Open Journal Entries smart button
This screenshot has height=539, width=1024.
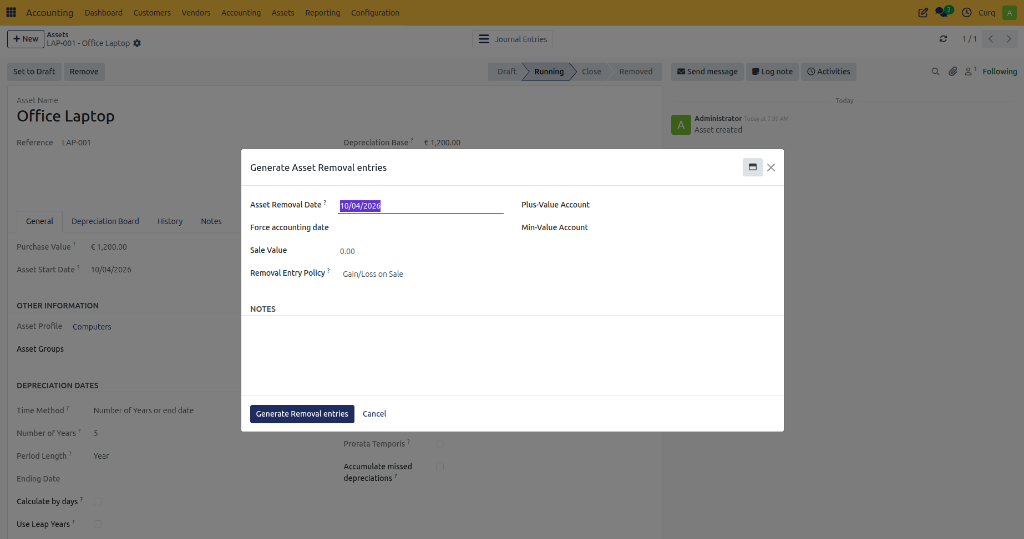(513, 39)
